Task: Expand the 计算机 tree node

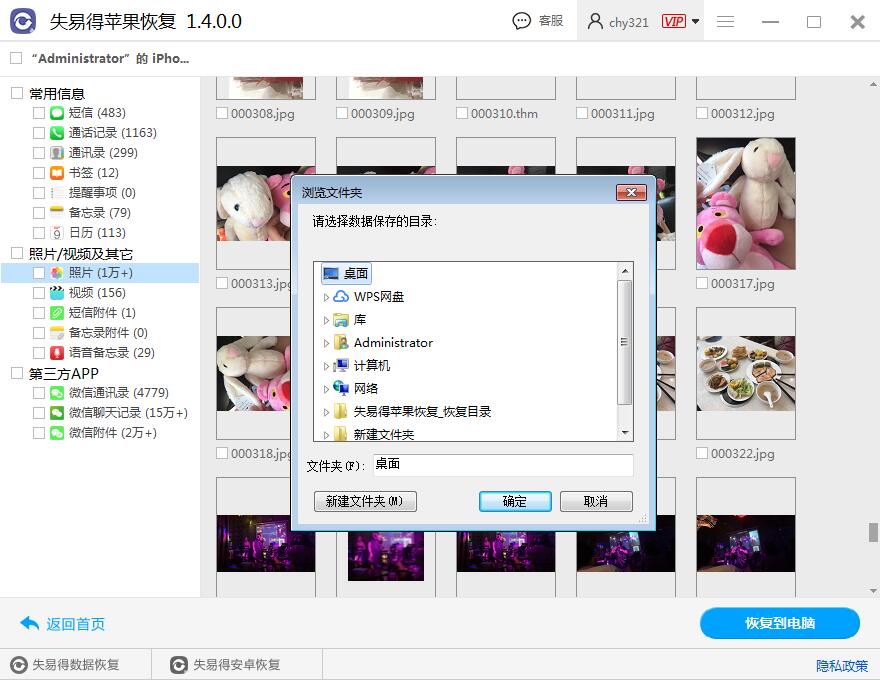Action: [x=326, y=366]
